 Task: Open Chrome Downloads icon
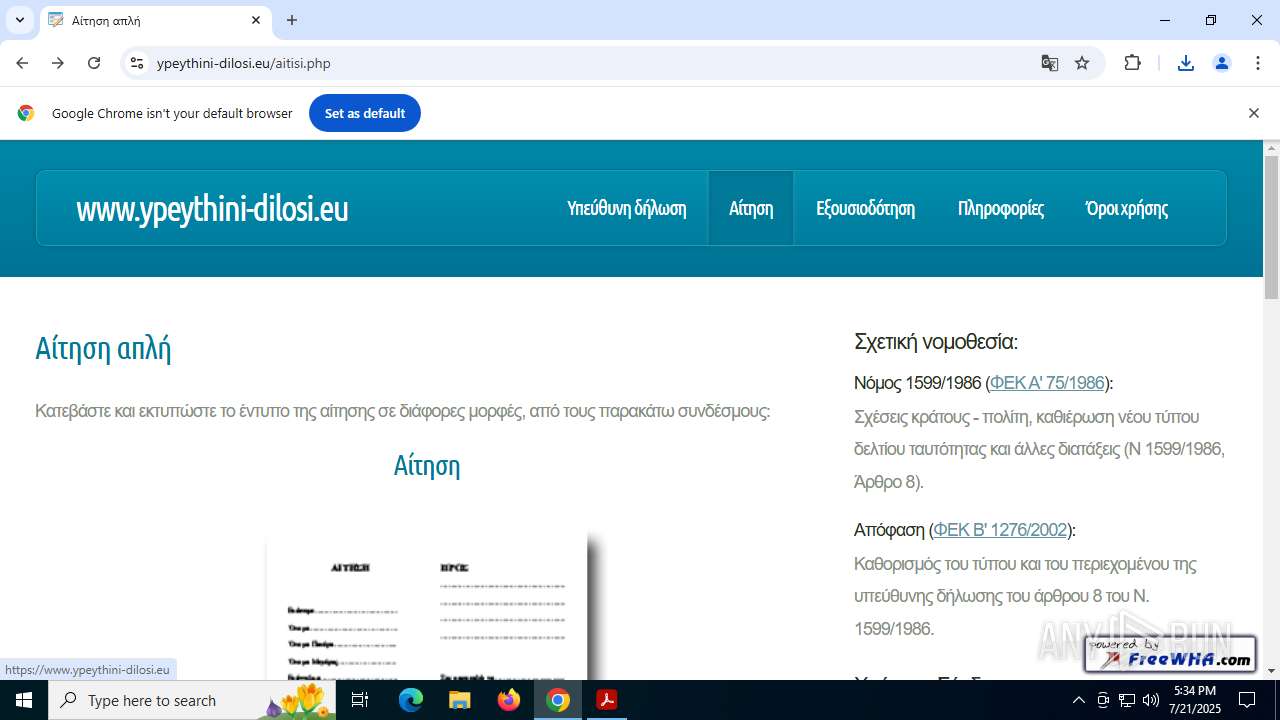[1186, 63]
